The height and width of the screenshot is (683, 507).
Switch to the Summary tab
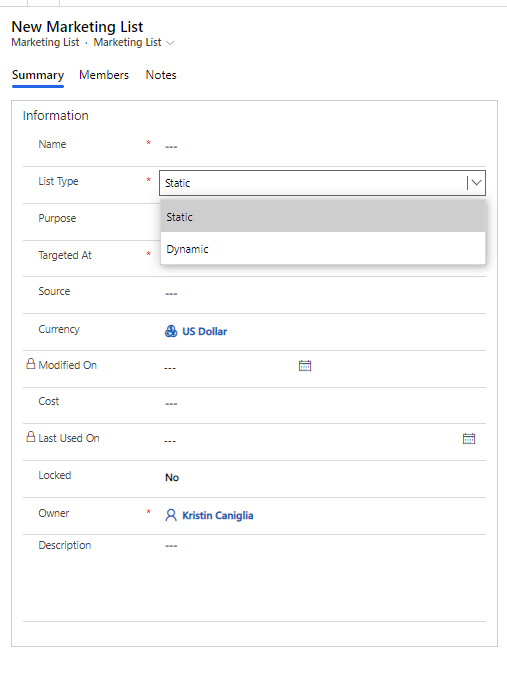(38, 75)
